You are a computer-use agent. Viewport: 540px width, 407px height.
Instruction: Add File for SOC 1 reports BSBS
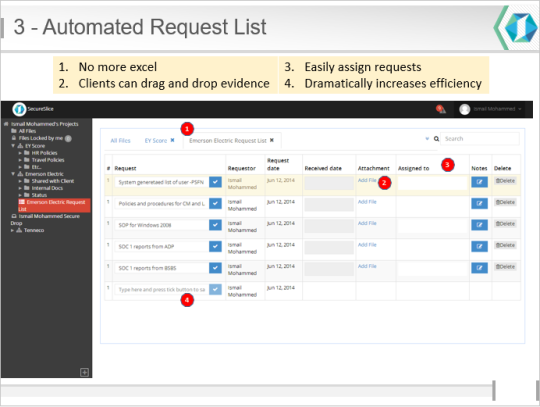pos(367,266)
